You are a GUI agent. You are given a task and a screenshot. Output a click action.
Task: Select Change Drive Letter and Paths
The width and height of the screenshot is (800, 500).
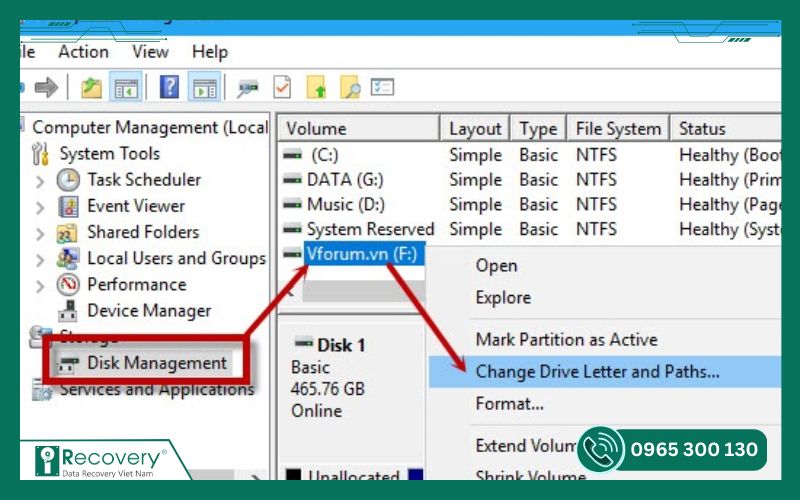pos(605,371)
